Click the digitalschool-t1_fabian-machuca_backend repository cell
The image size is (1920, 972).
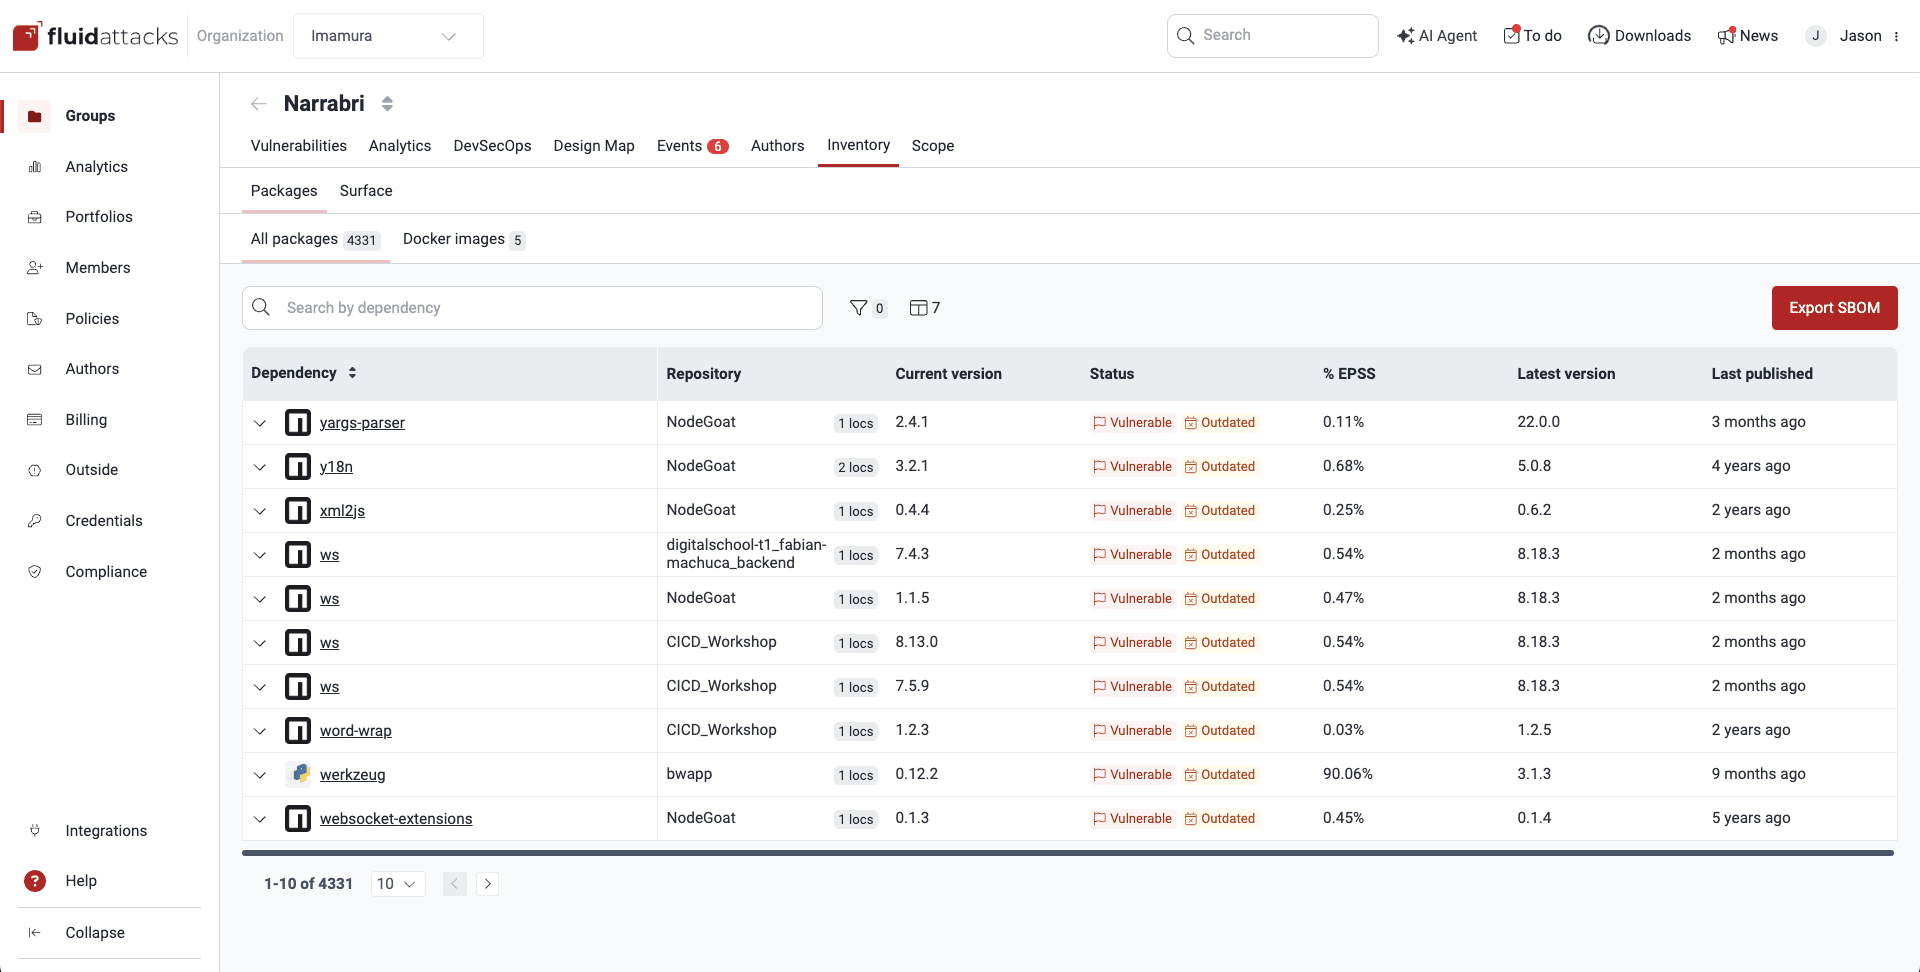click(746, 554)
